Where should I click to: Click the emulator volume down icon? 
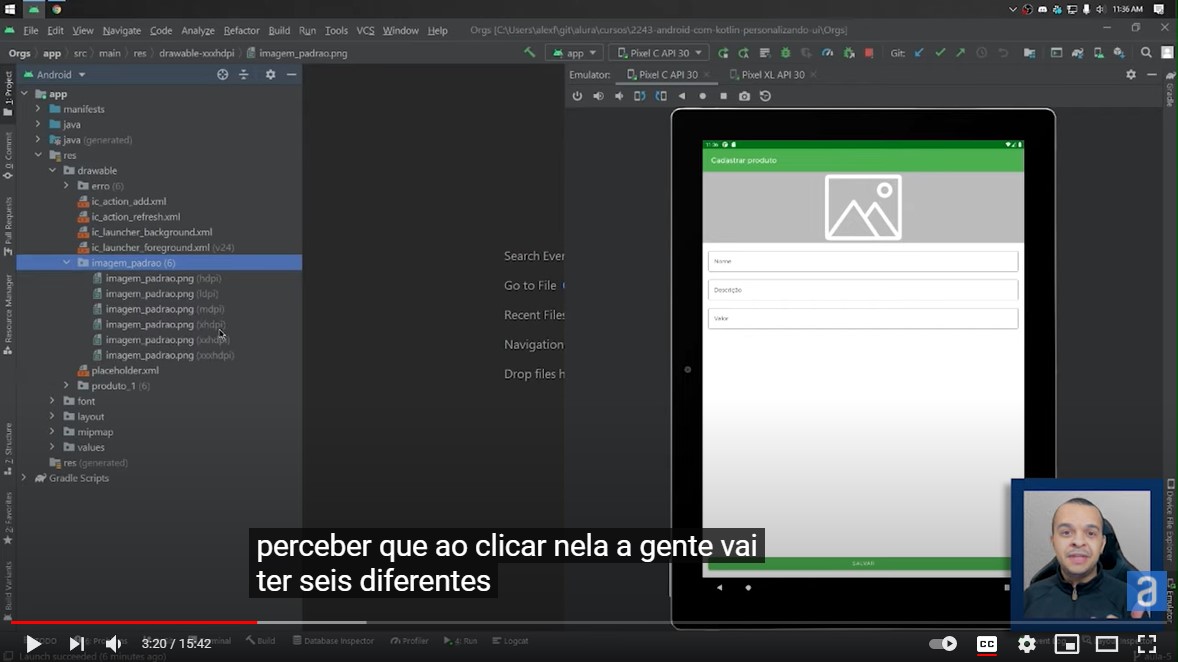(x=619, y=96)
